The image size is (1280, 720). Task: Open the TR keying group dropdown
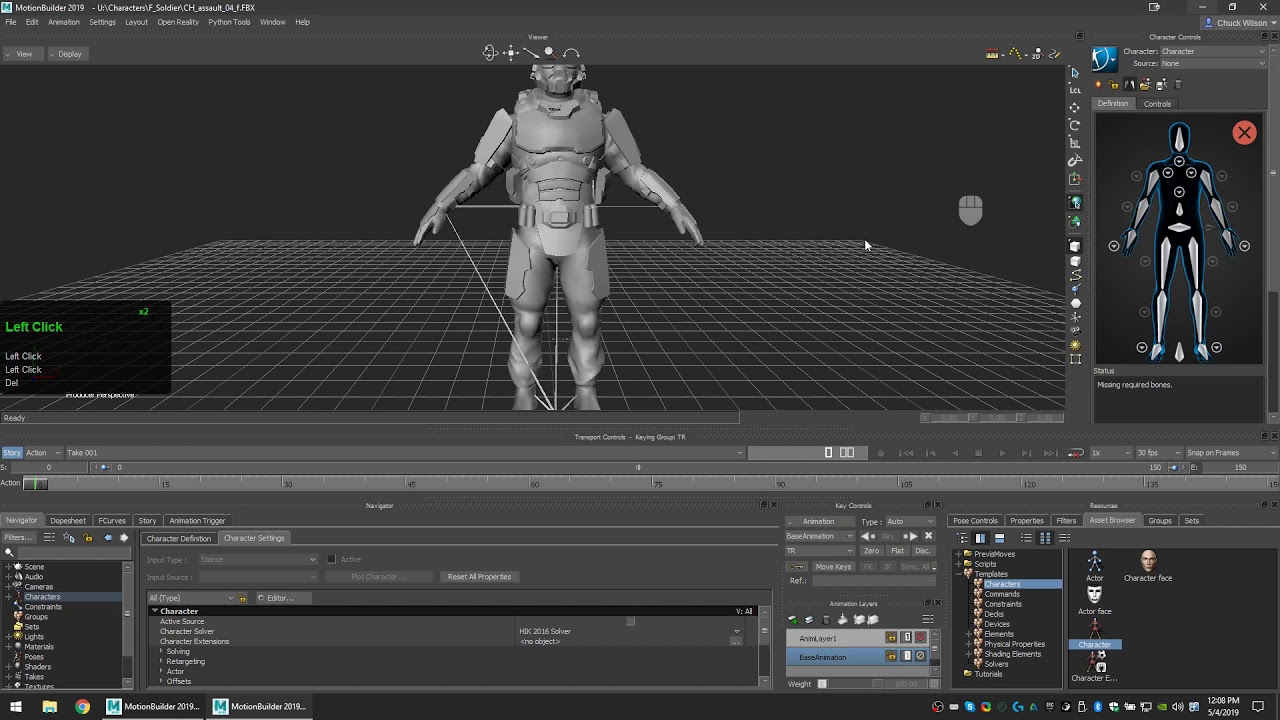(820, 551)
